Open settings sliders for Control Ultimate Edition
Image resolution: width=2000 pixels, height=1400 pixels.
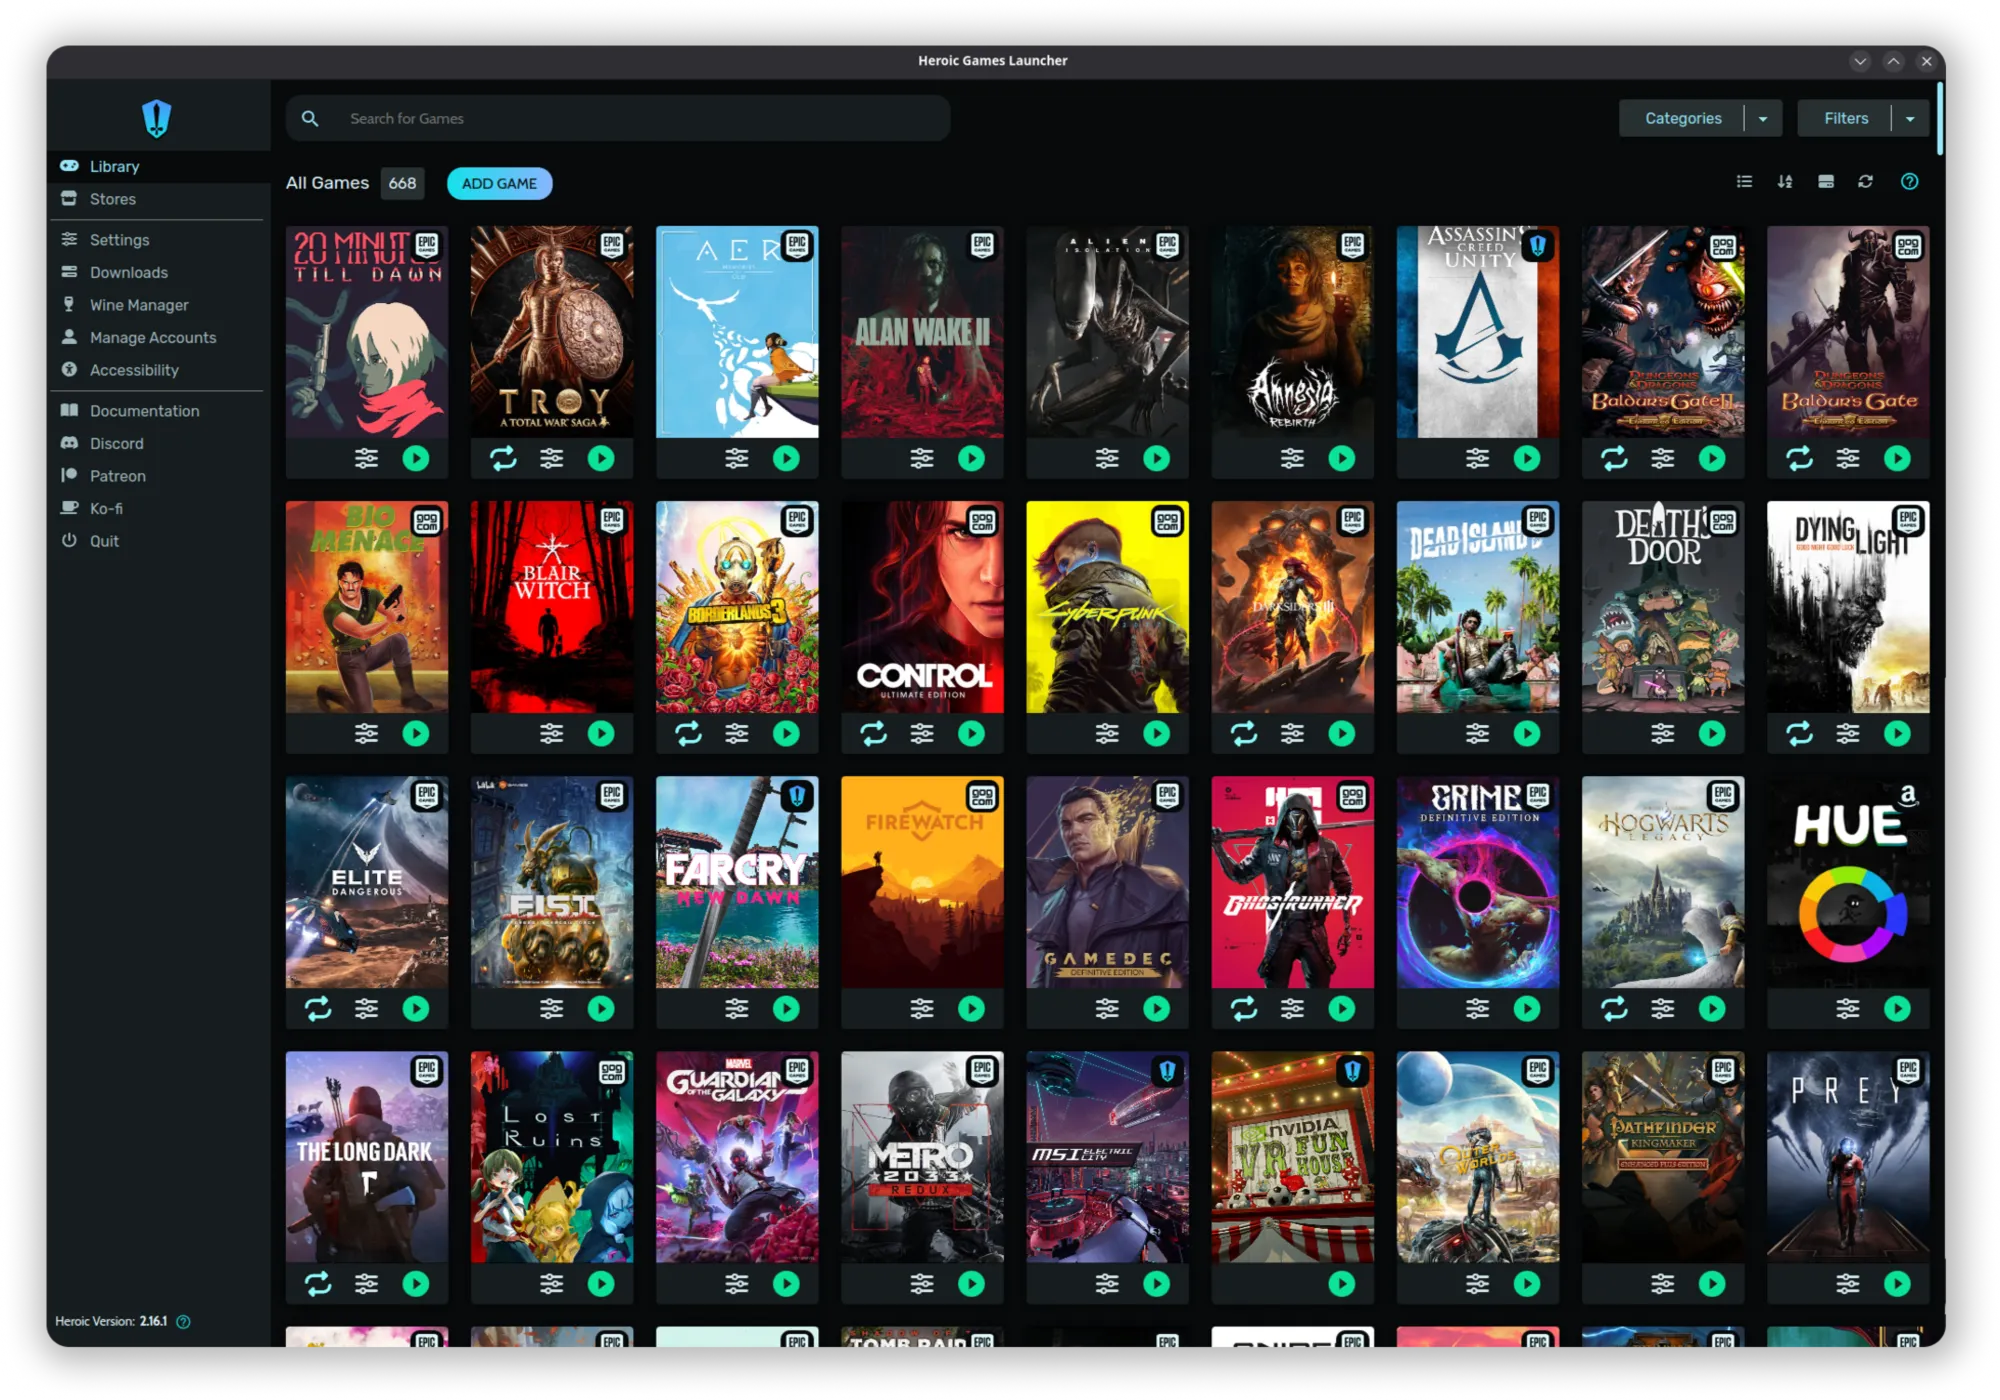click(922, 733)
